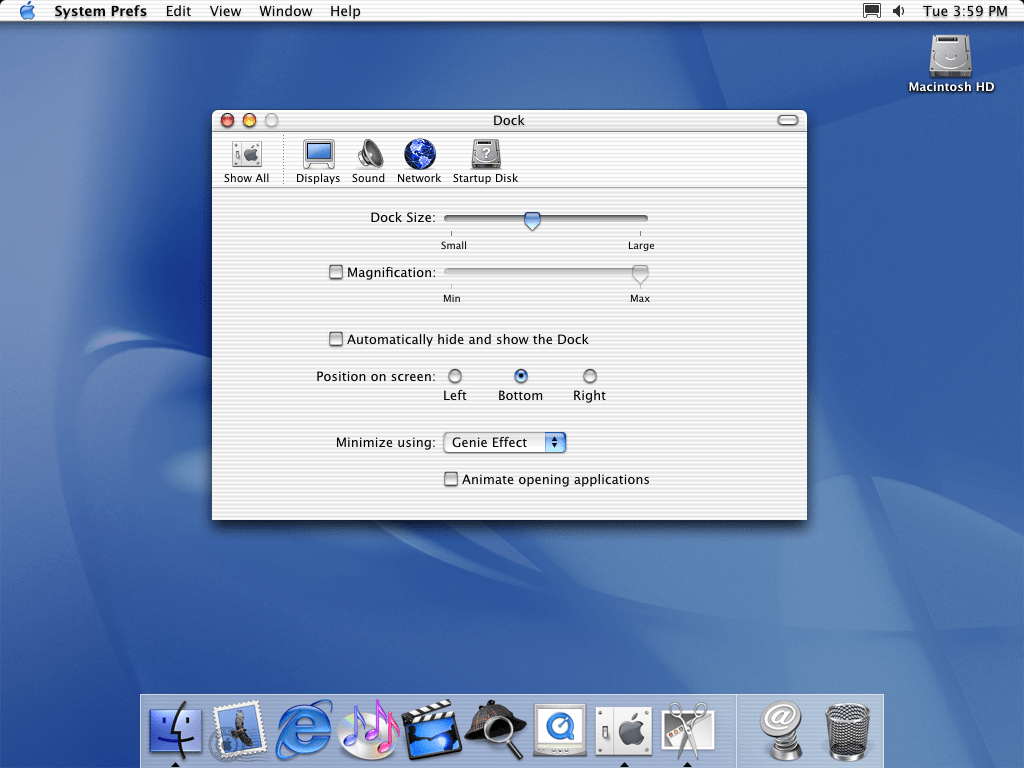Select Left dock position radio button
1024x768 pixels.
(455, 376)
